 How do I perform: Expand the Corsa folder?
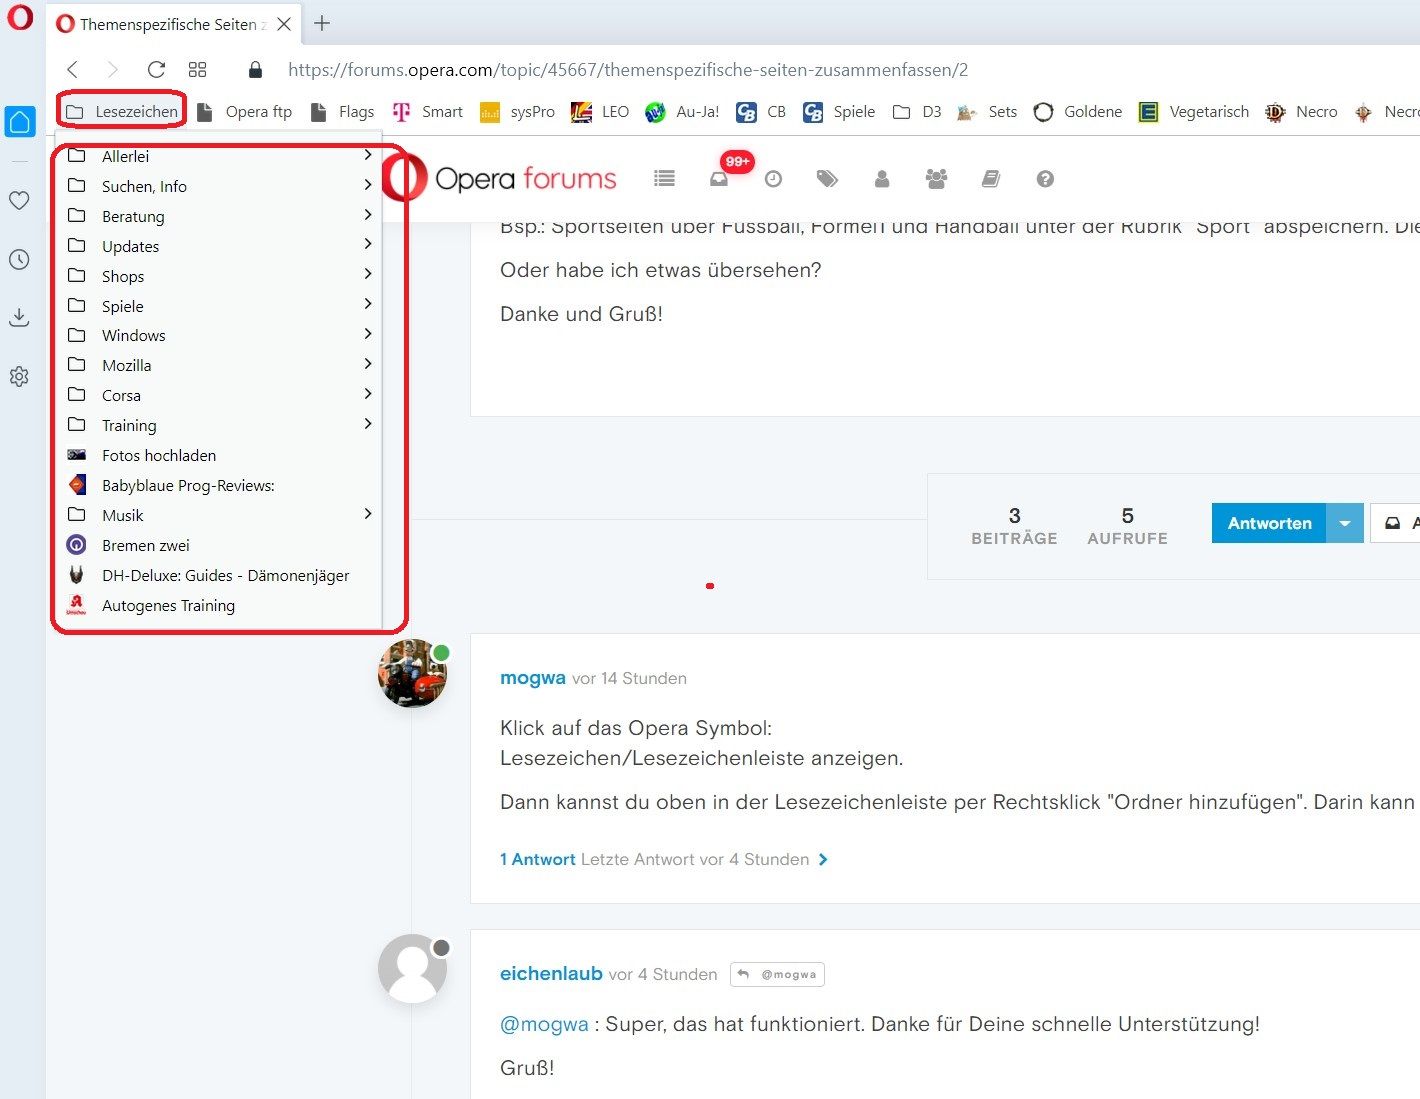point(220,395)
